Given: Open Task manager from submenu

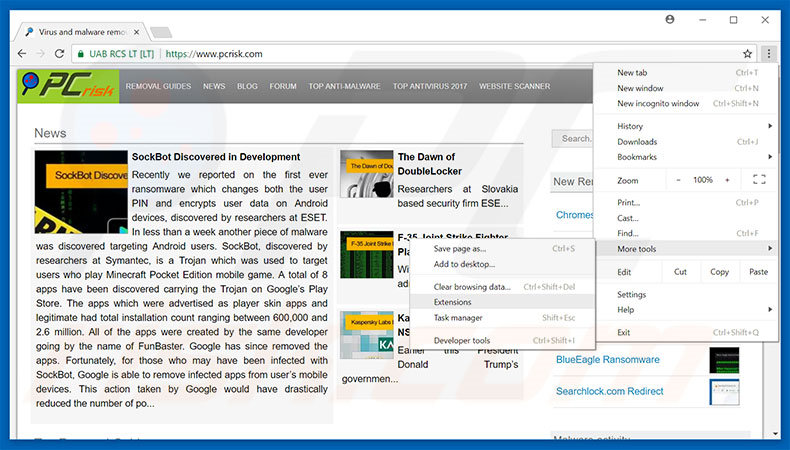Looking at the screenshot, I should tap(503, 317).
